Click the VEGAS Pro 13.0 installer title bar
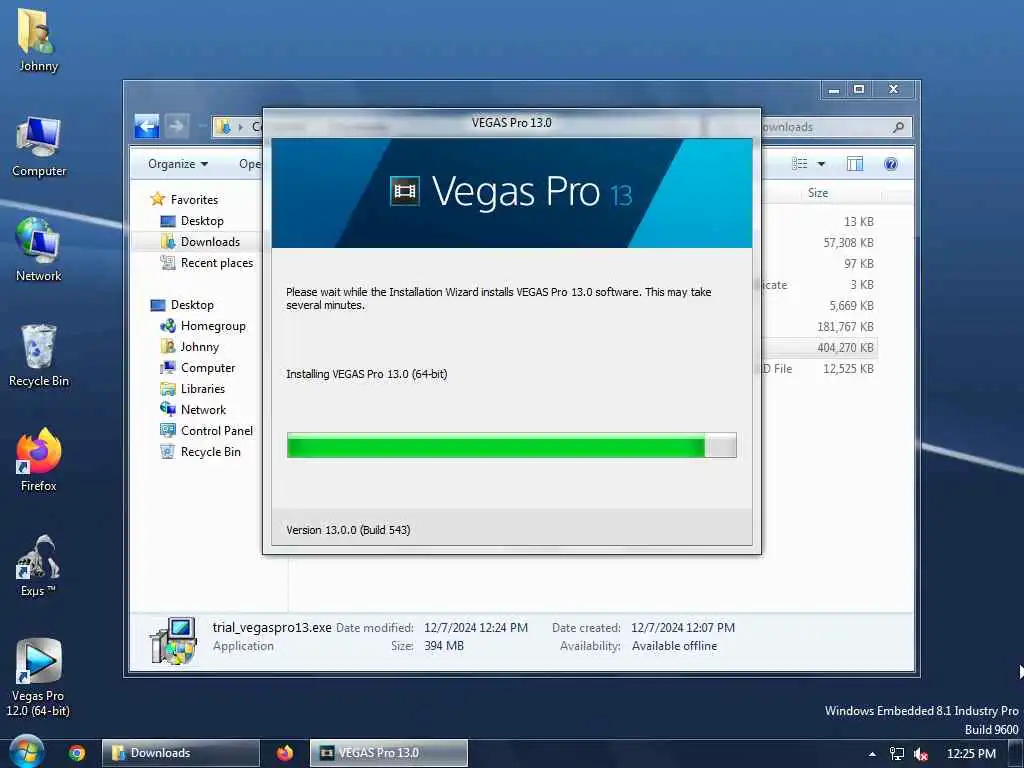This screenshot has height=768, width=1024. [511, 123]
